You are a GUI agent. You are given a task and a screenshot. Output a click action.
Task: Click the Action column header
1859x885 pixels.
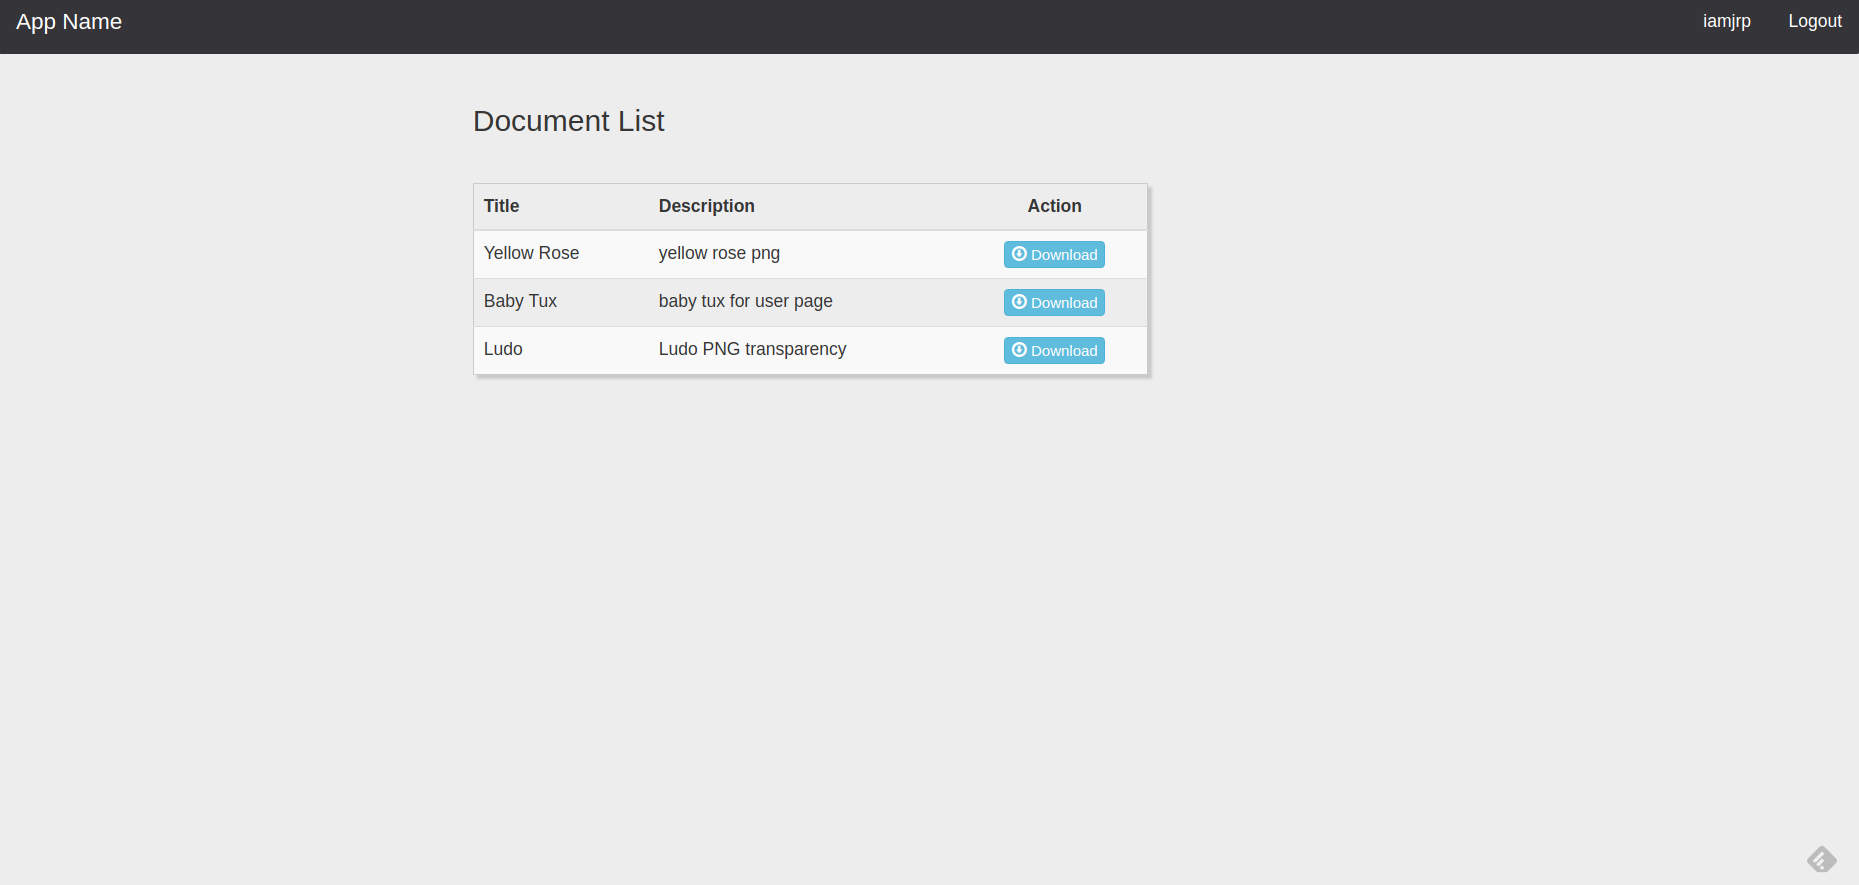click(x=1054, y=206)
